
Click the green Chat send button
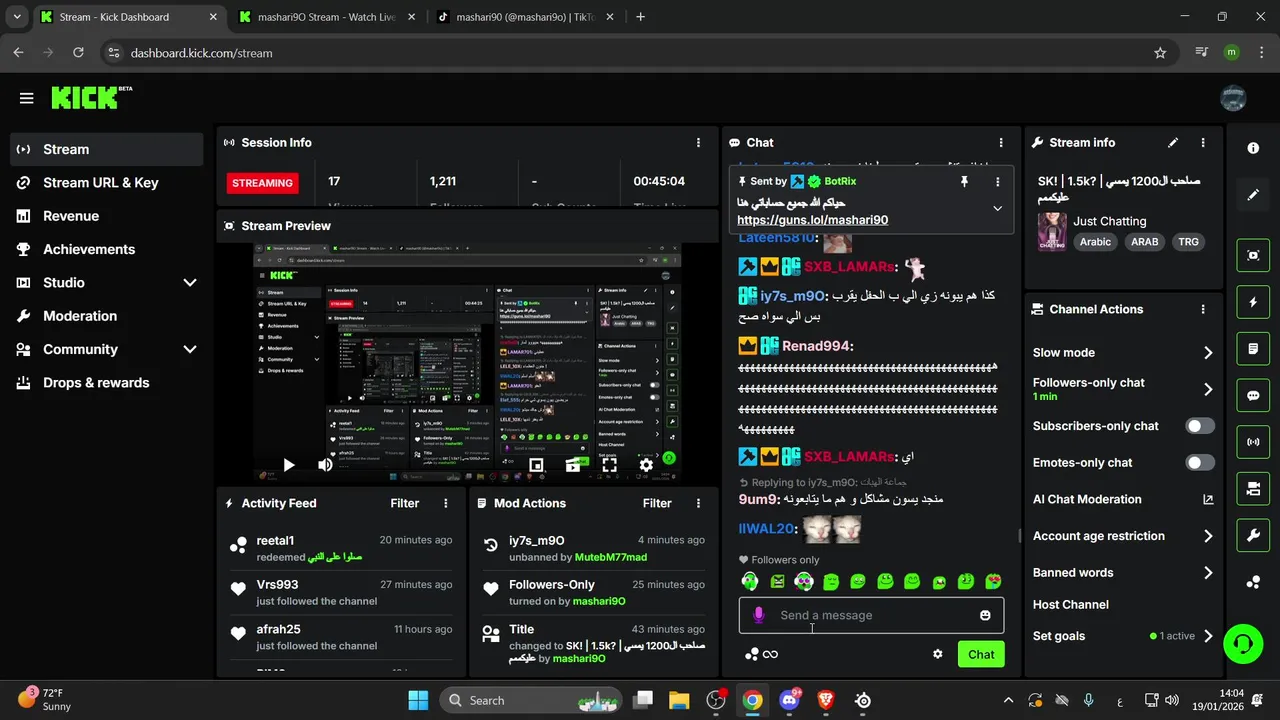pos(981,654)
